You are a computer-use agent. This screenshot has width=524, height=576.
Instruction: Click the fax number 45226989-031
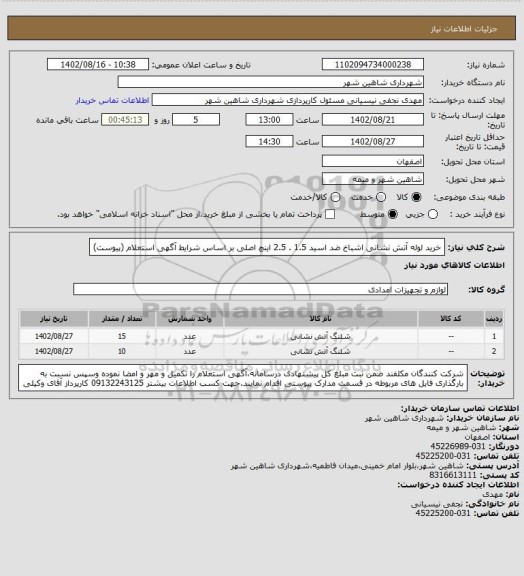(458, 446)
